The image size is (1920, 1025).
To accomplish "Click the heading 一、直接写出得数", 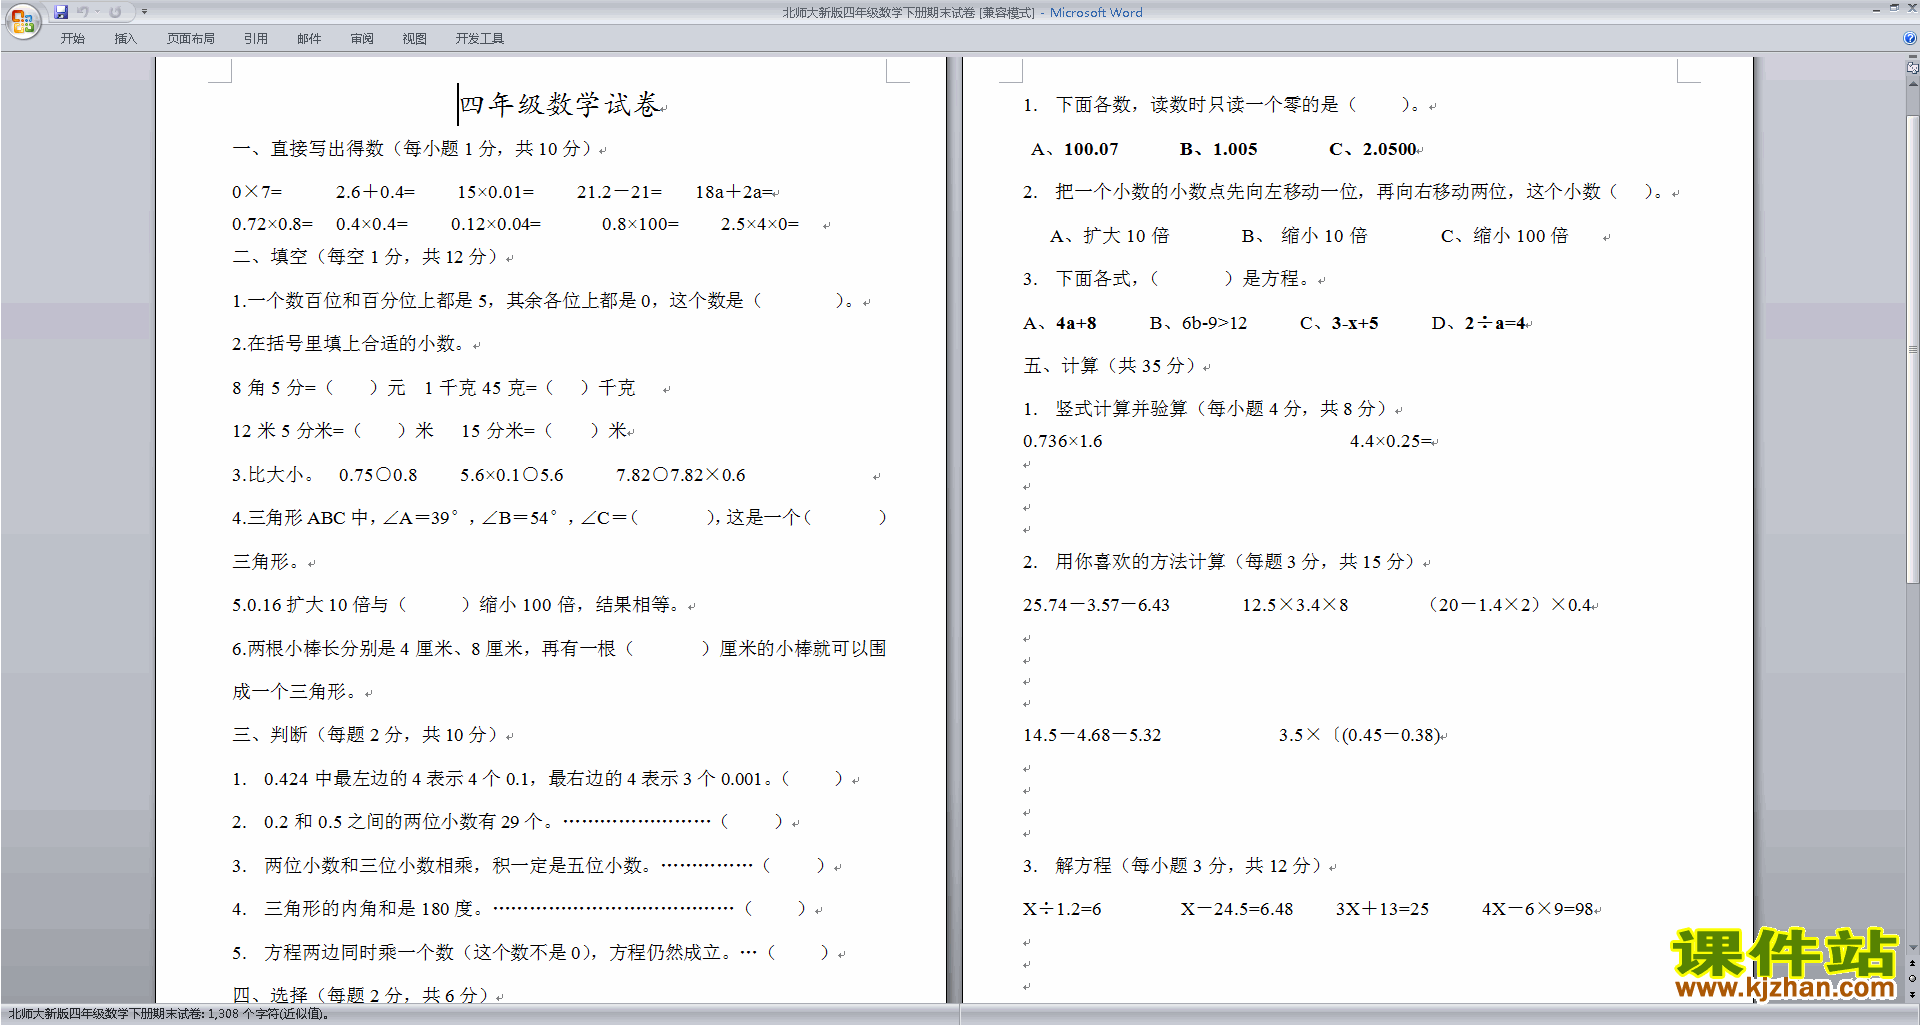I will click(x=308, y=149).
